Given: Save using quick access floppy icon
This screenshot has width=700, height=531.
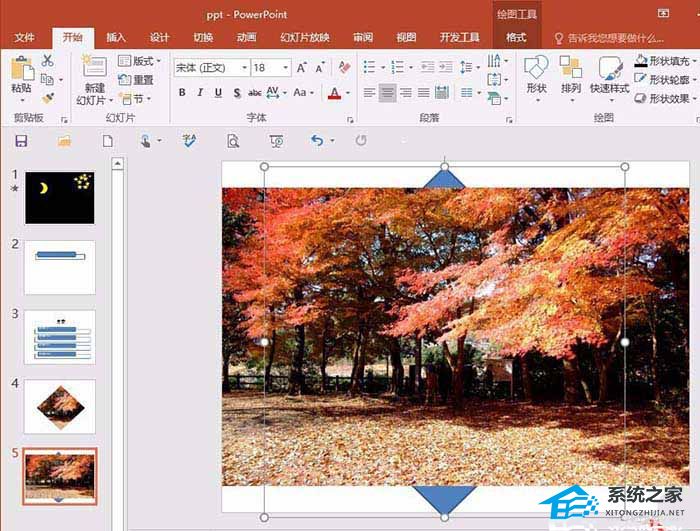Looking at the screenshot, I should (x=21, y=141).
